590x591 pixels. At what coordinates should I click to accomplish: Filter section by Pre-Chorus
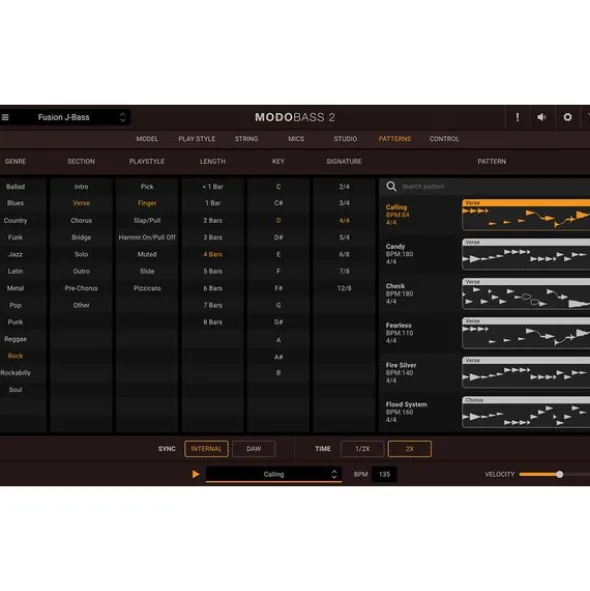[x=81, y=288]
